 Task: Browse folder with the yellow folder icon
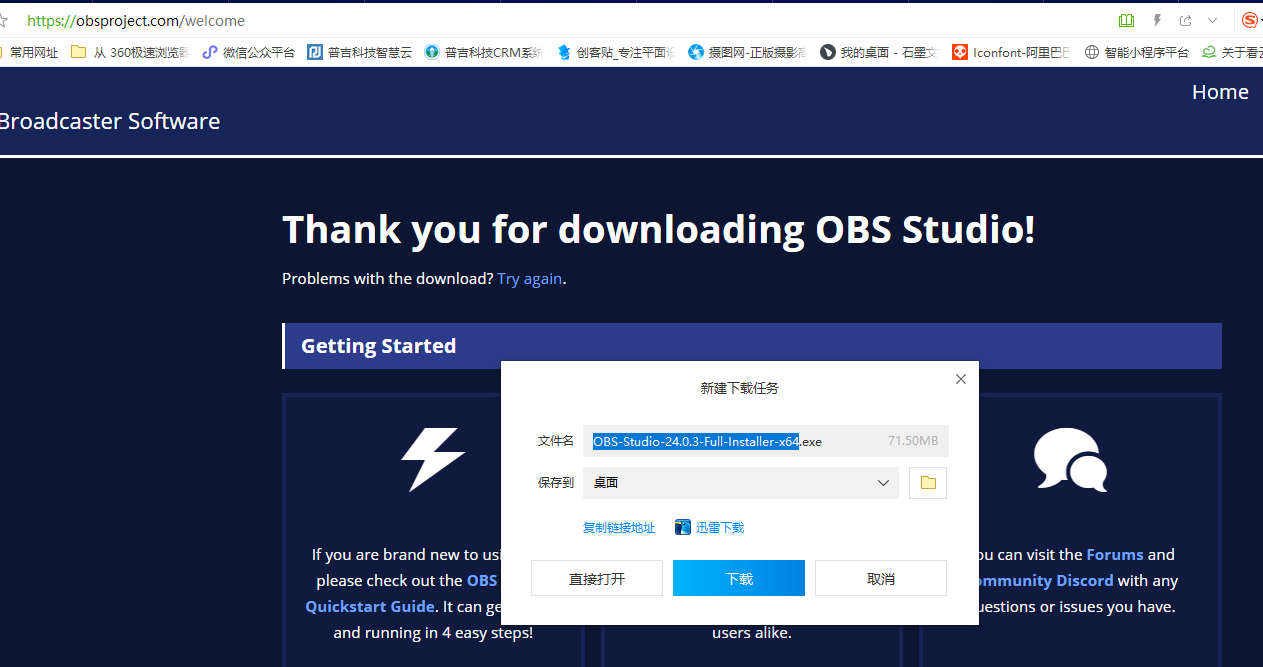coord(928,483)
